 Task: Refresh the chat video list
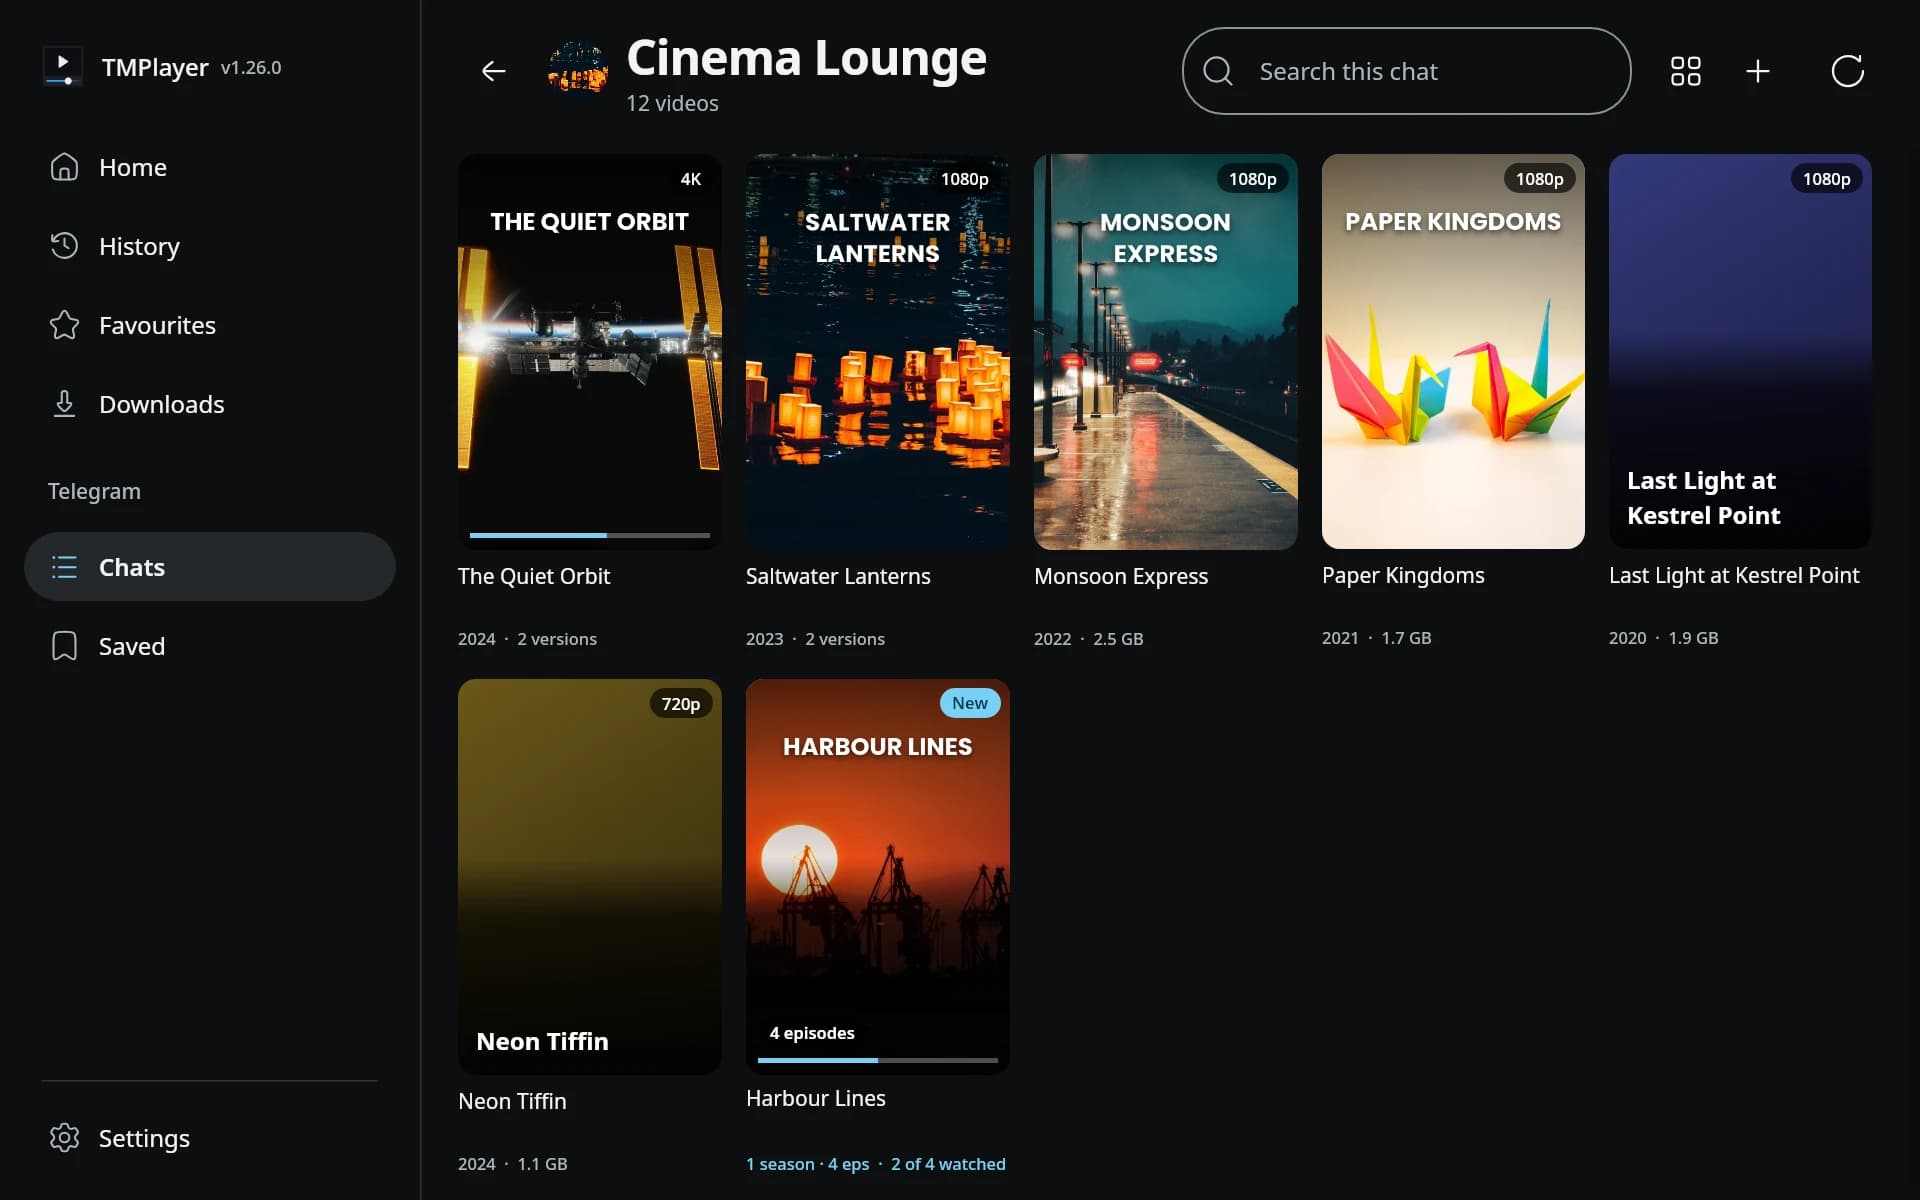[x=1847, y=71]
